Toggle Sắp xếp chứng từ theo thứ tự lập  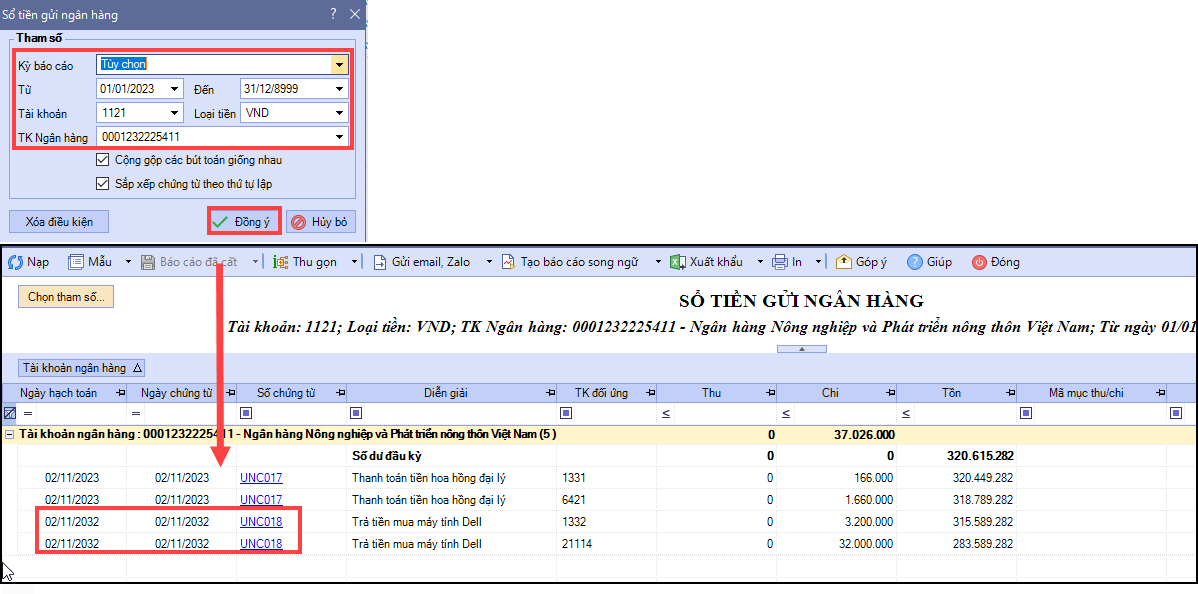103,184
